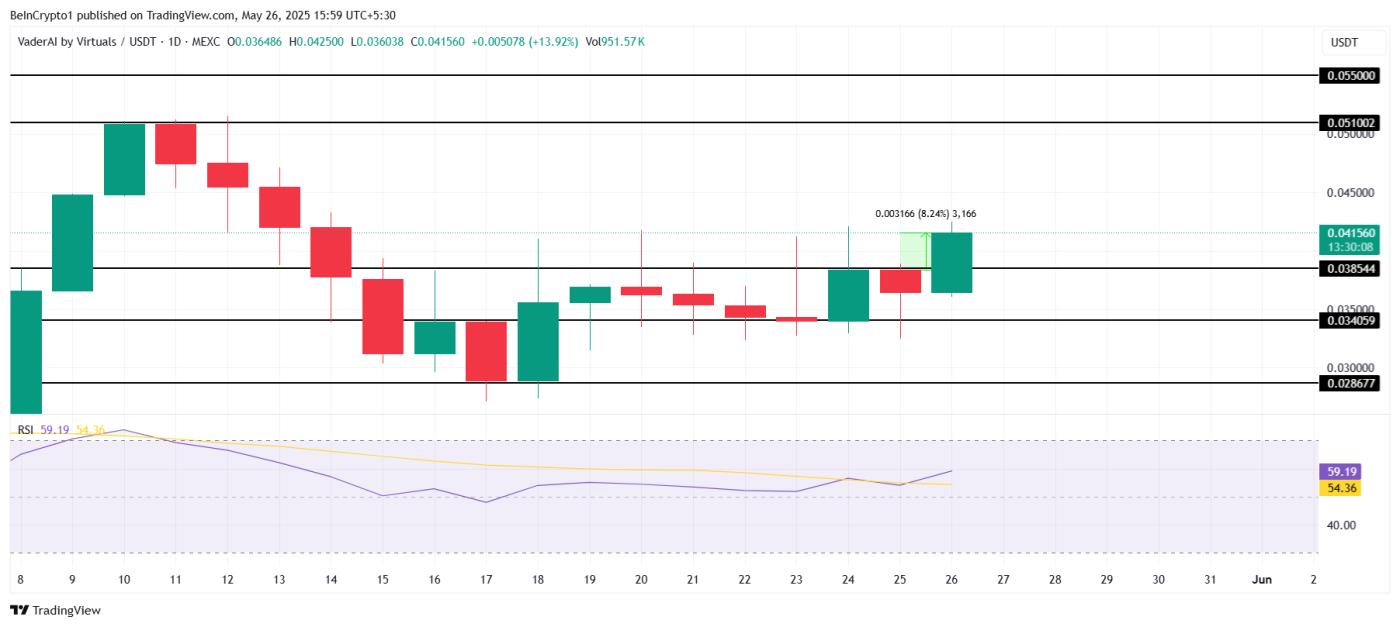Click the 0.028677 support level label

tap(1349, 384)
